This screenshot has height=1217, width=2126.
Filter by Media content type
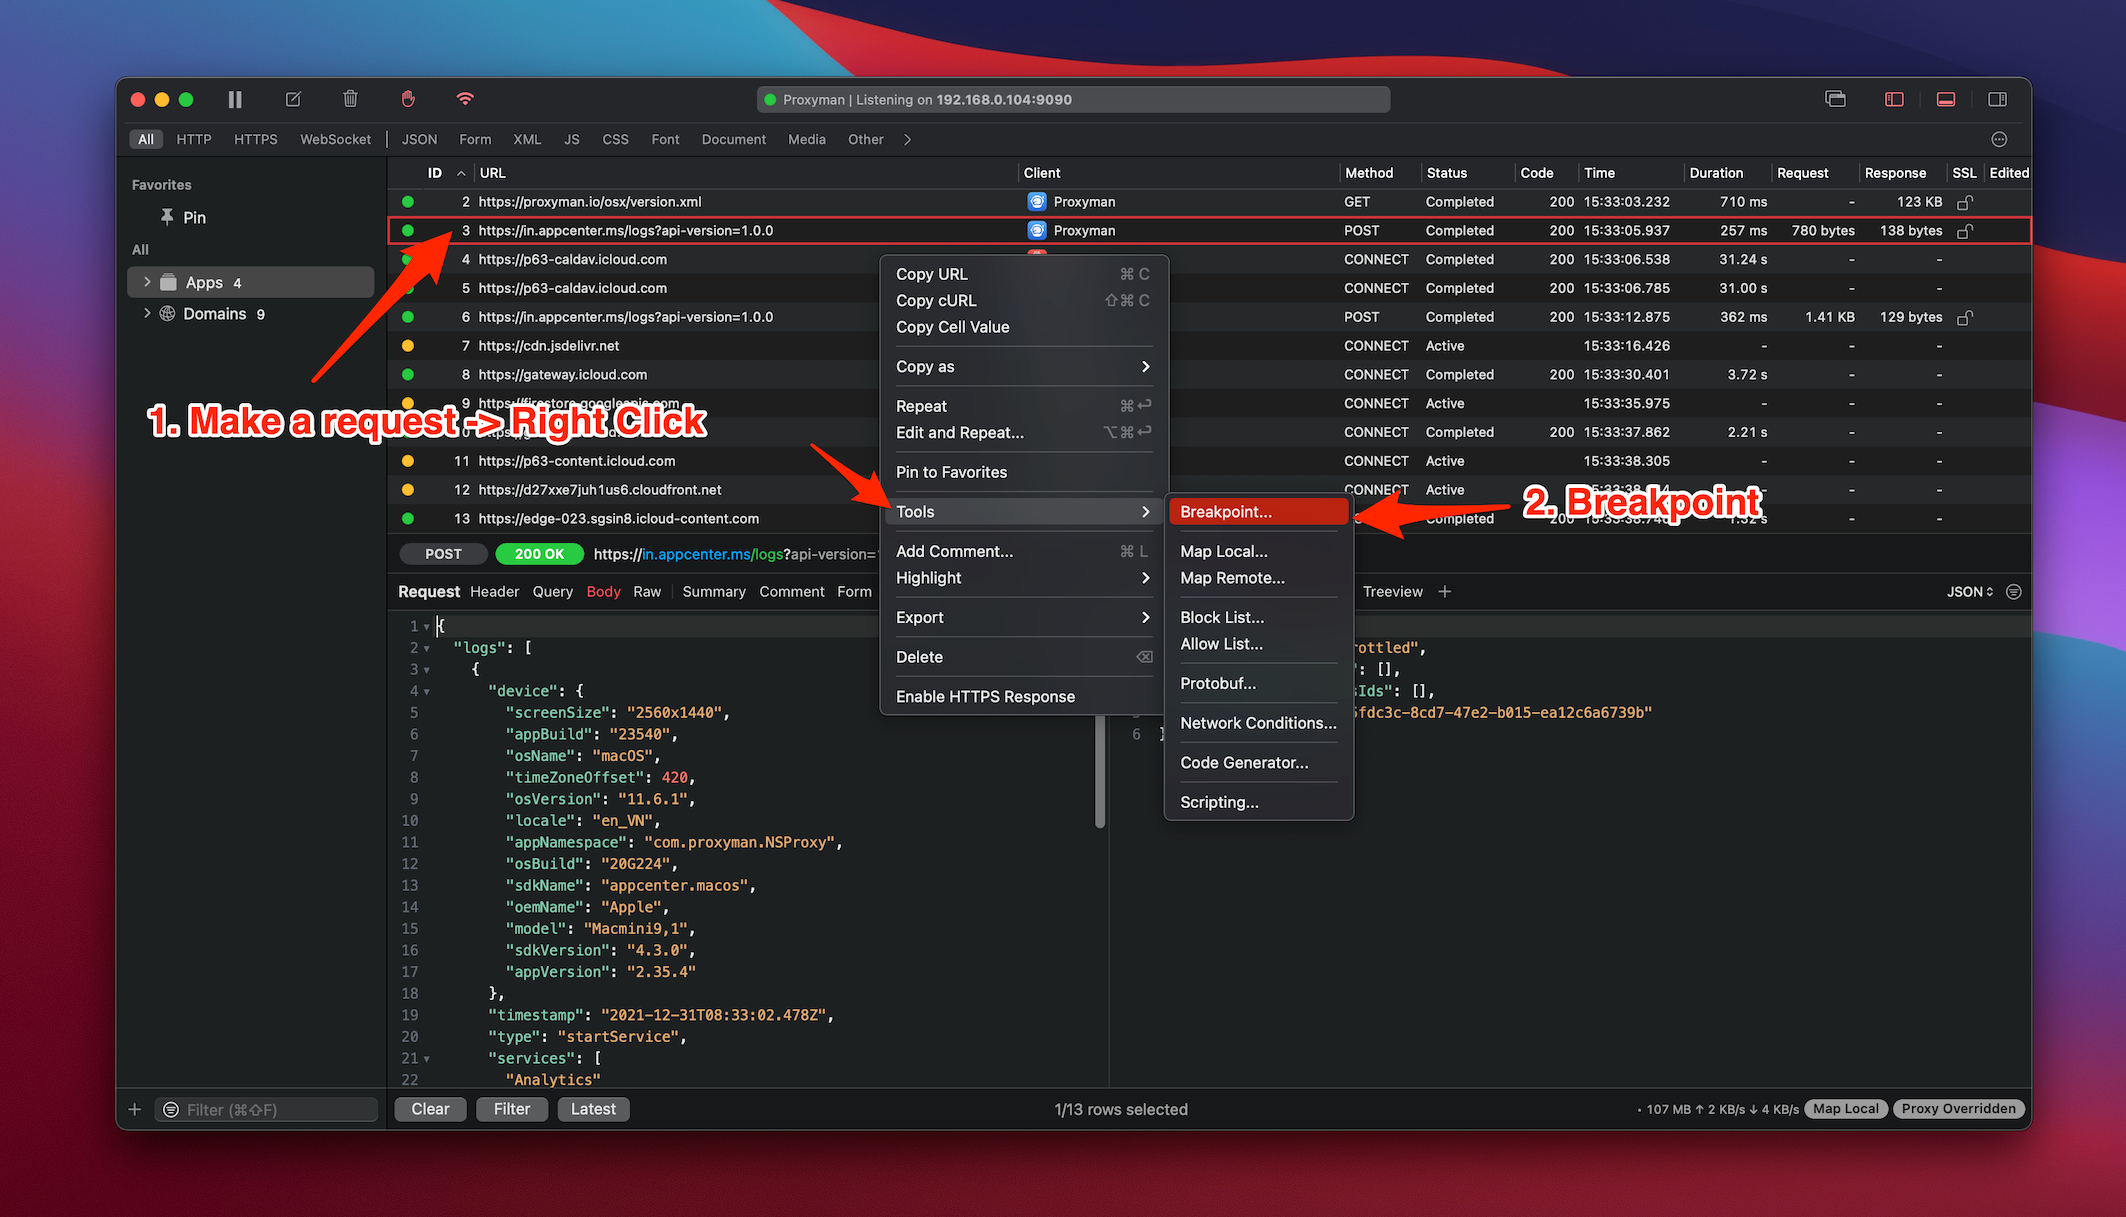pyautogui.click(x=806, y=139)
